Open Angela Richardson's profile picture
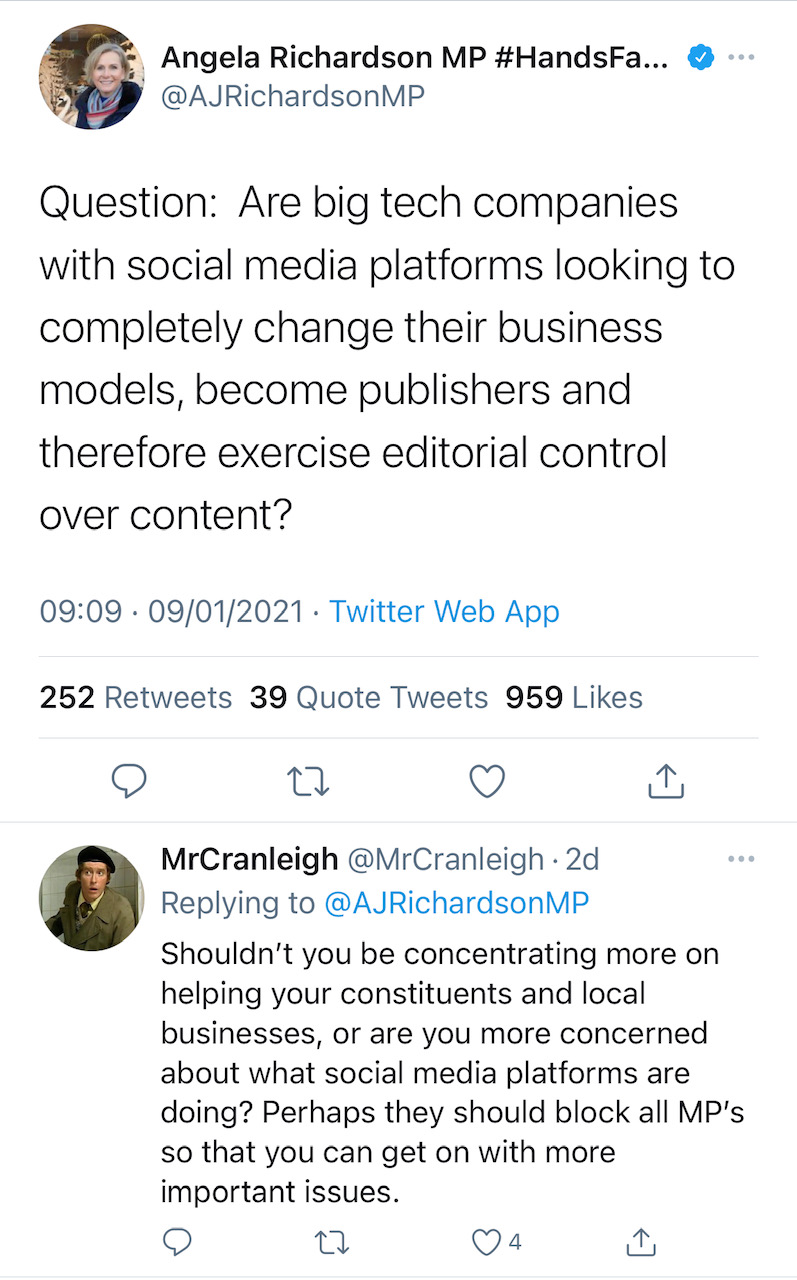This screenshot has width=797, height=1280. click(90, 78)
